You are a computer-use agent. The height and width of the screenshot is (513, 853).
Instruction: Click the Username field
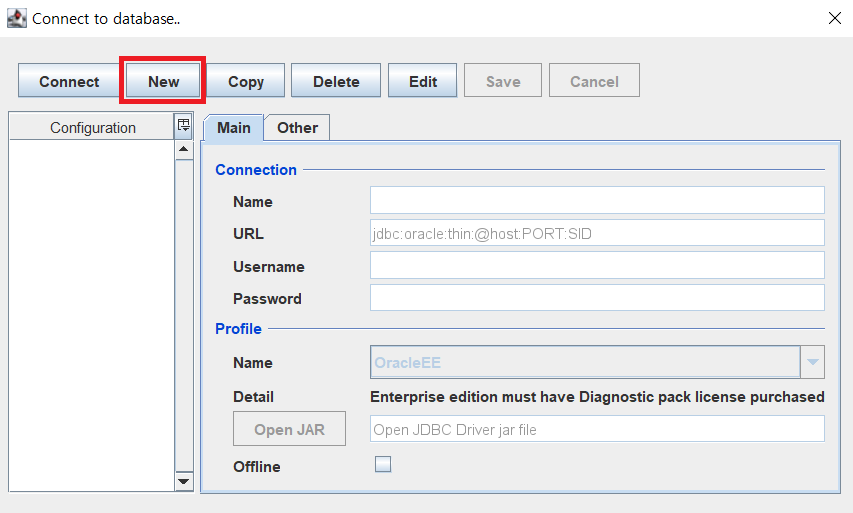click(x=597, y=265)
